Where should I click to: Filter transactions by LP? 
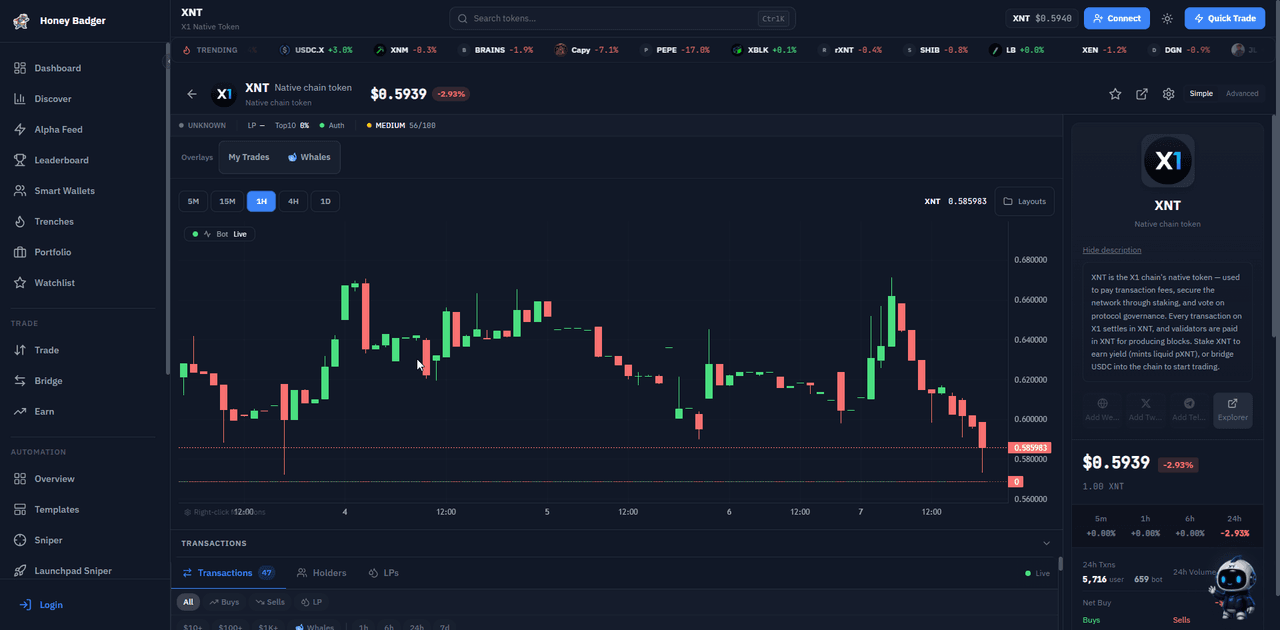tap(312, 602)
